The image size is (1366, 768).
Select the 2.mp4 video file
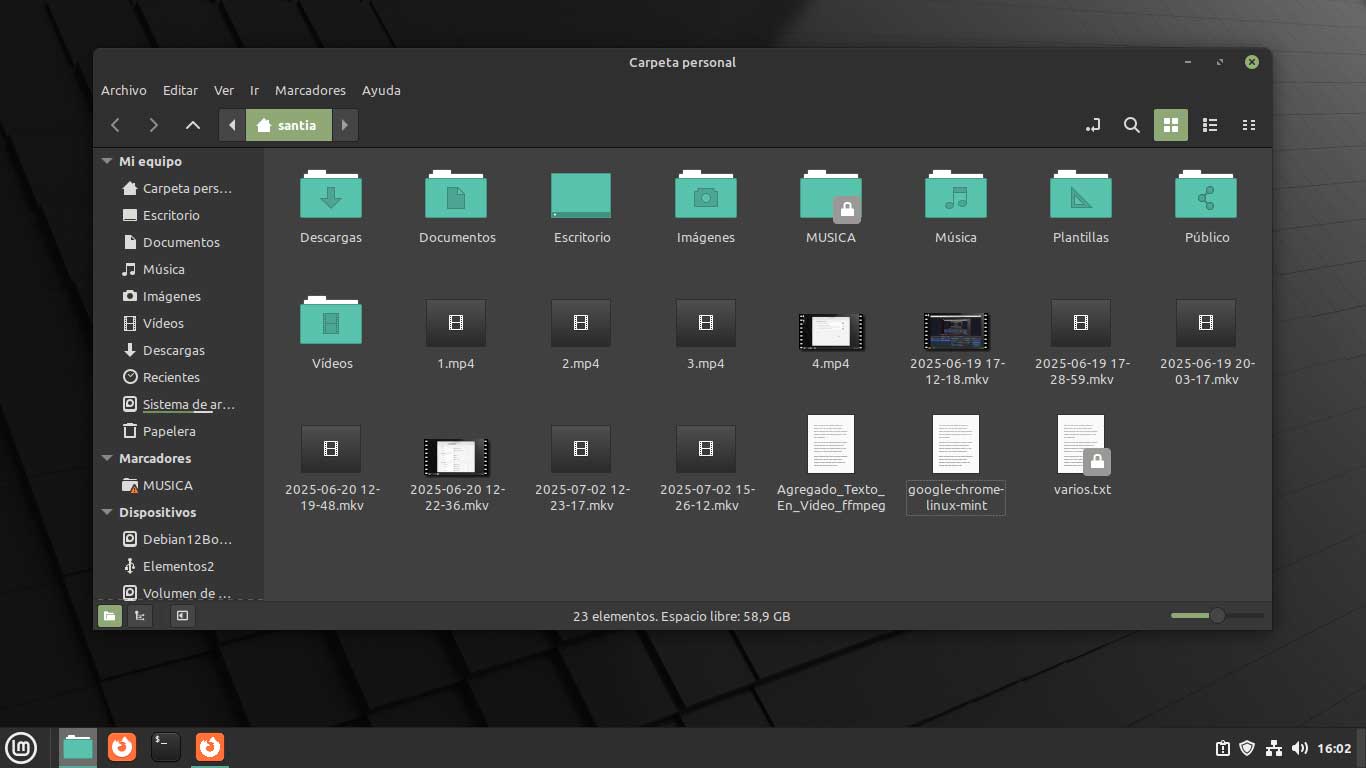click(x=581, y=322)
